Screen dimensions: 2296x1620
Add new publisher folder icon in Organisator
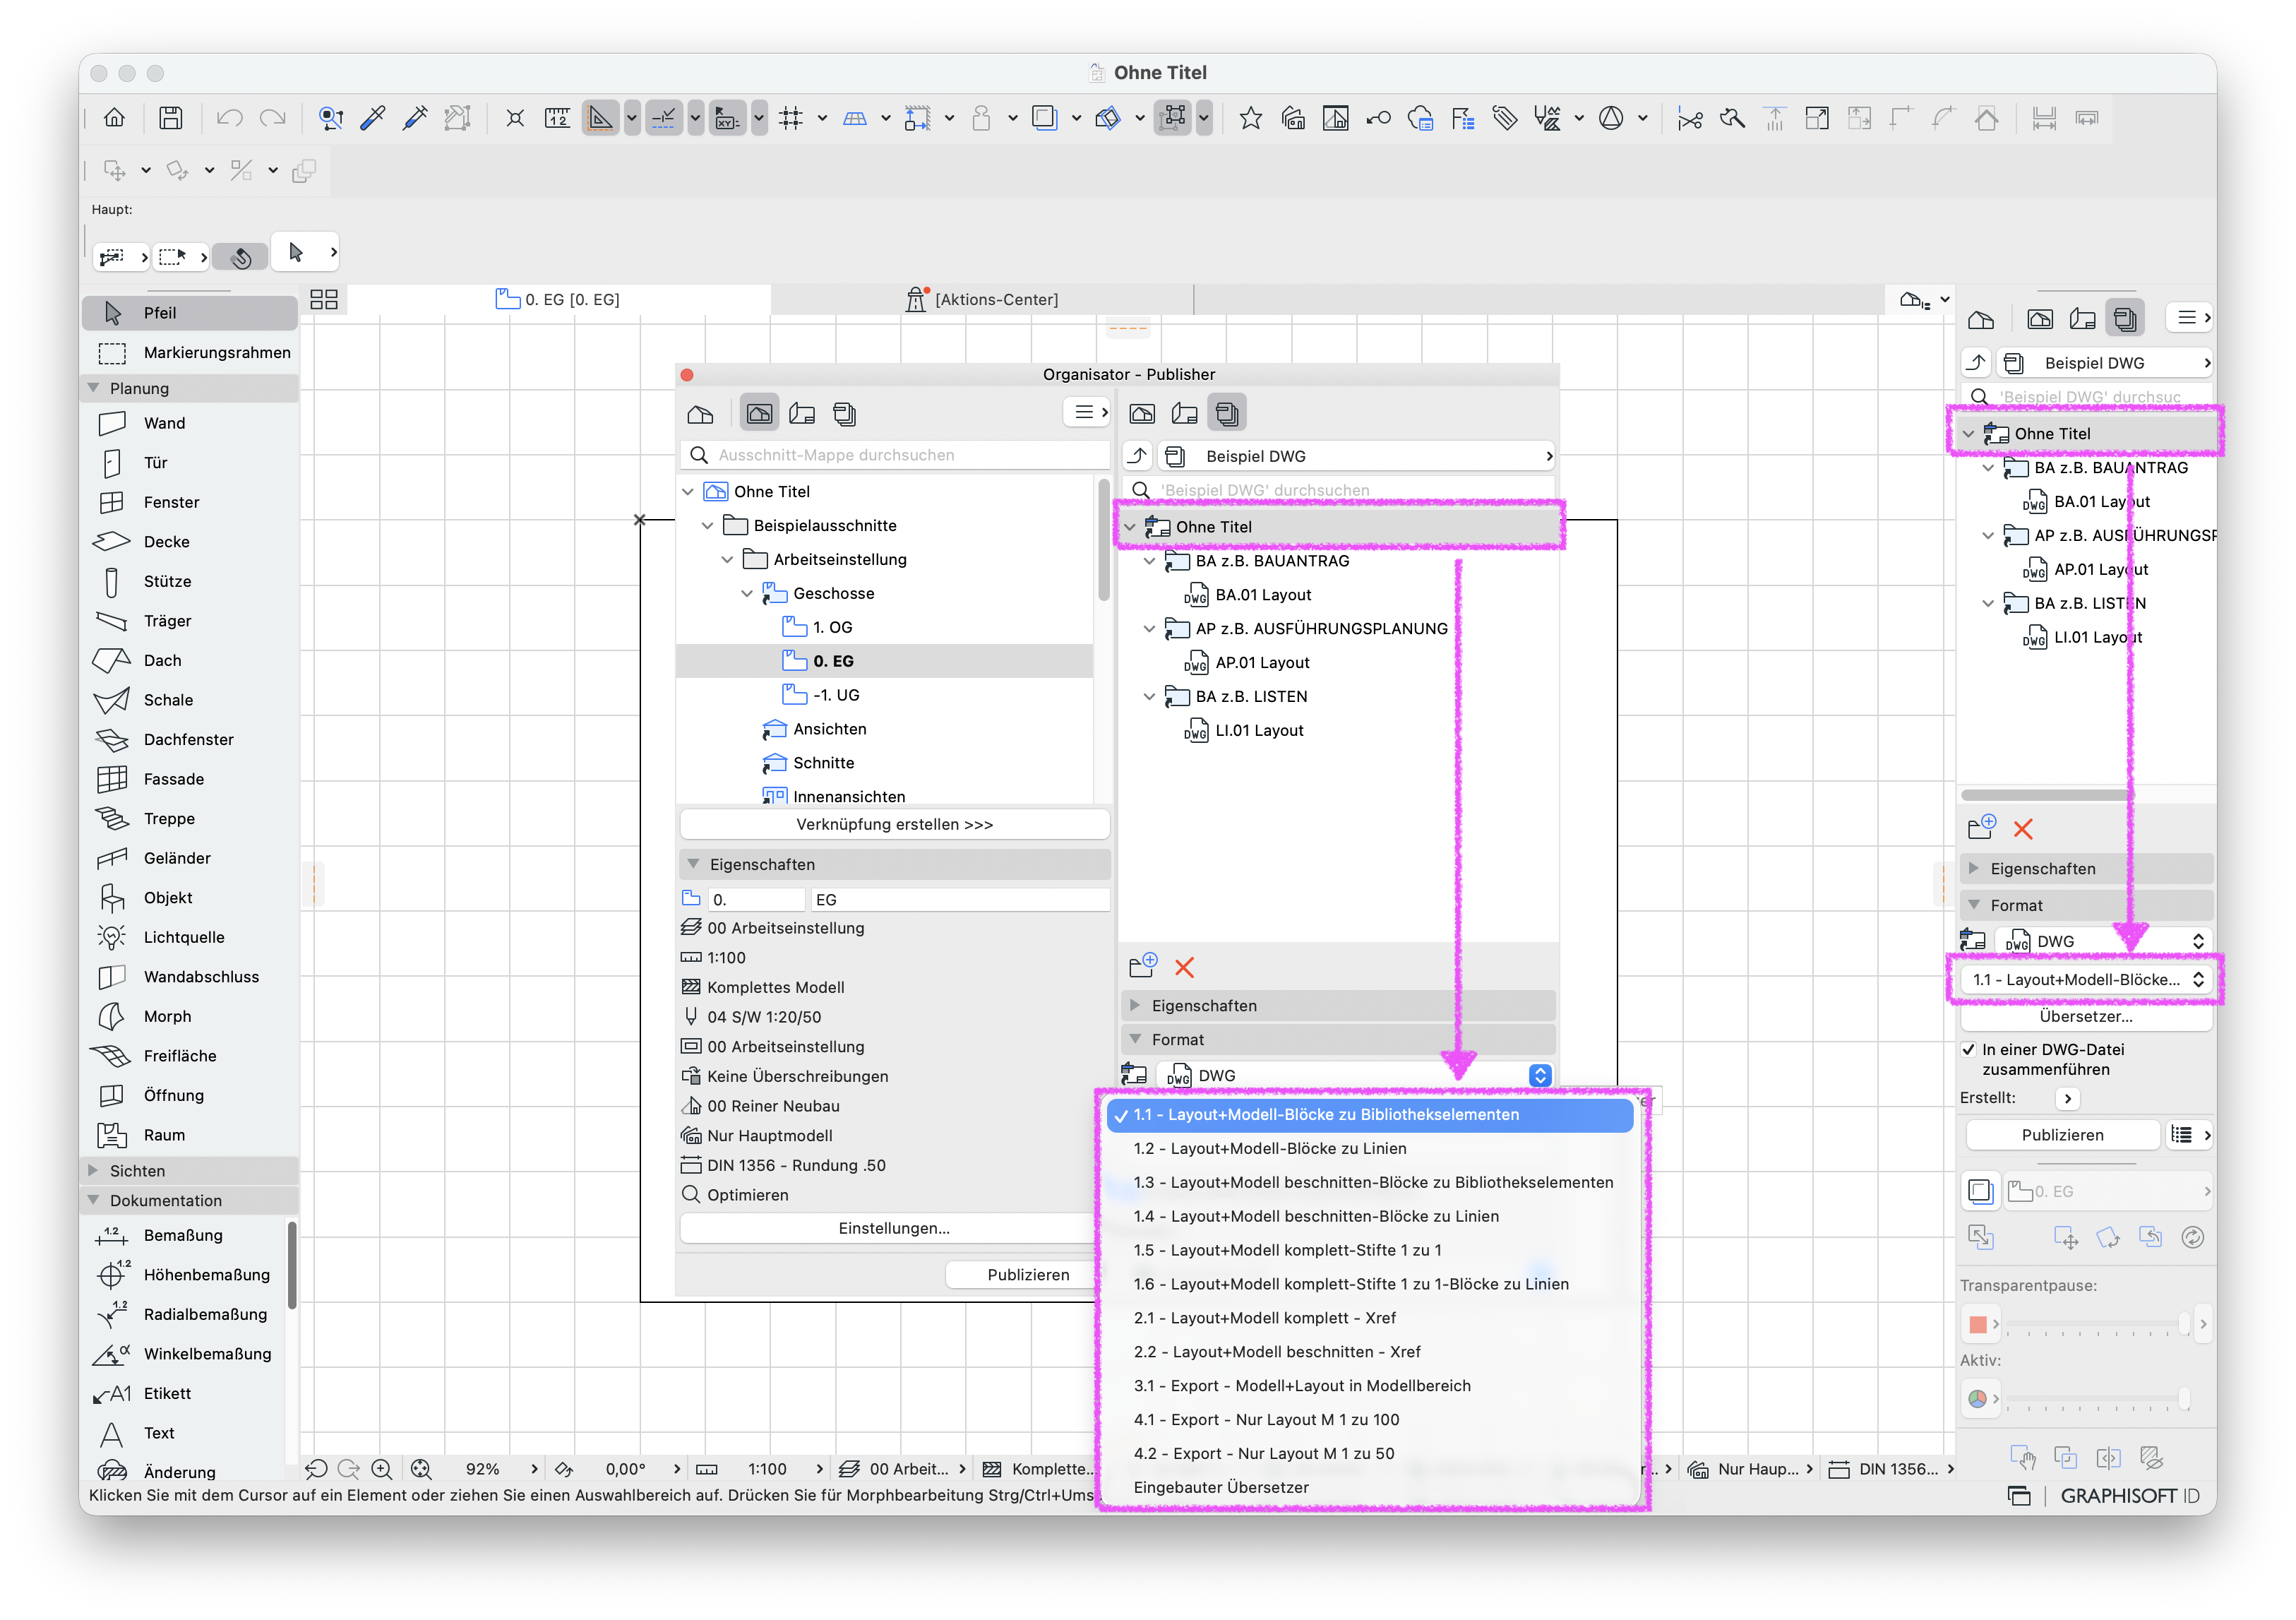tap(1142, 966)
